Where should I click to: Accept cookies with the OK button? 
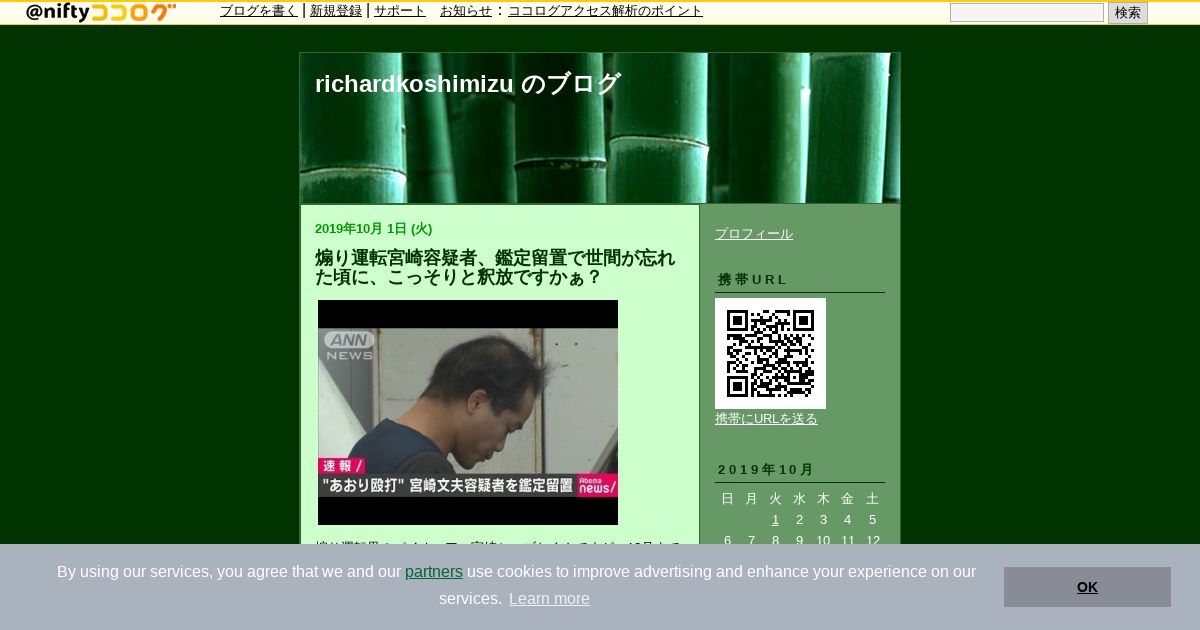click(1087, 587)
